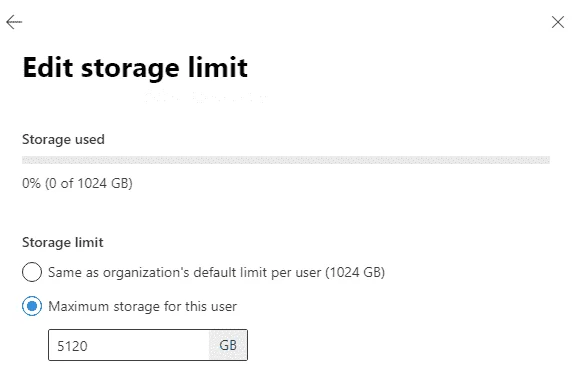Screen dimensions: 577x388
Task: Close the Edit storage limit panel
Action: [558, 22]
